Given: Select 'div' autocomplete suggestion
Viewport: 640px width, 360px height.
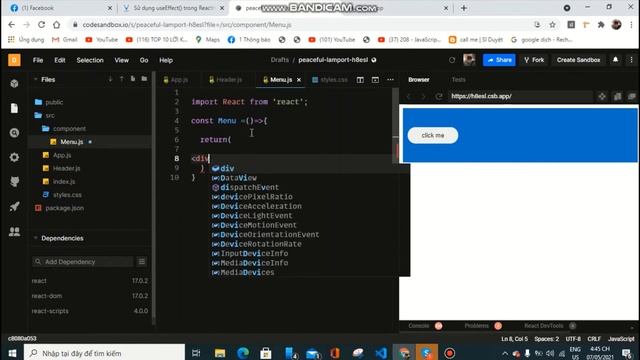Looking at the screenshot, I should 311,168.
